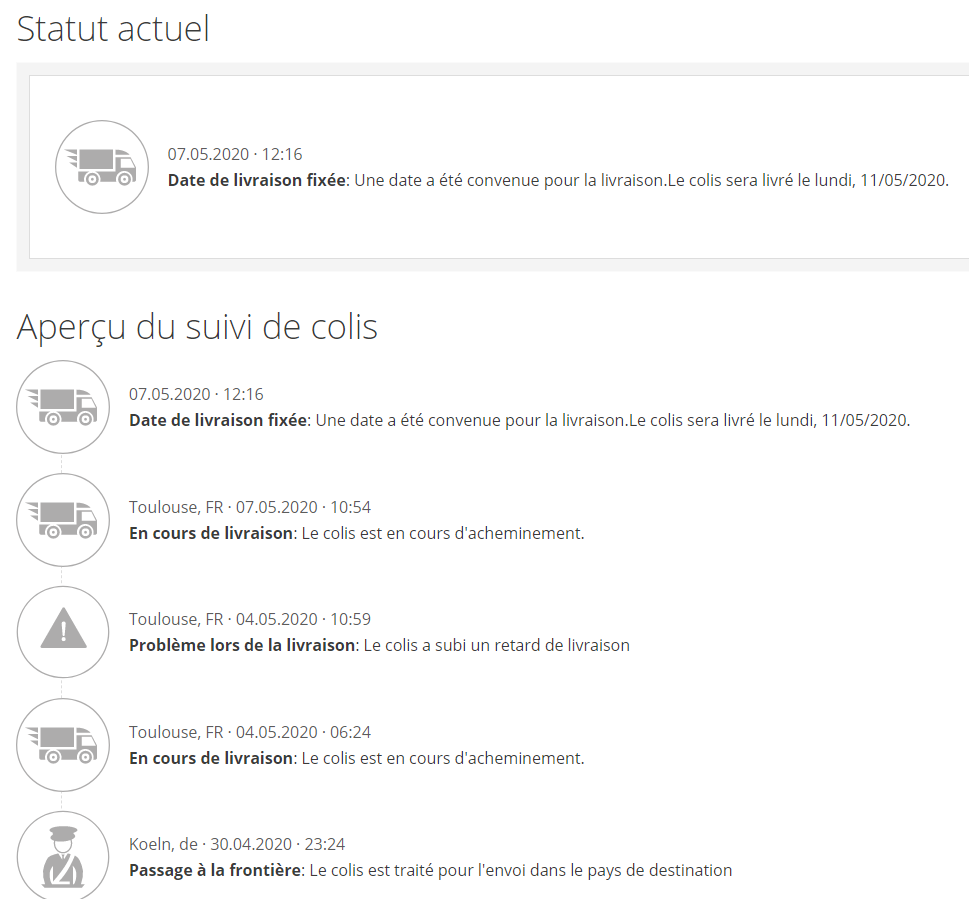Click "En cours de livraison" for 04.05.2020 entry

[210, 758]
